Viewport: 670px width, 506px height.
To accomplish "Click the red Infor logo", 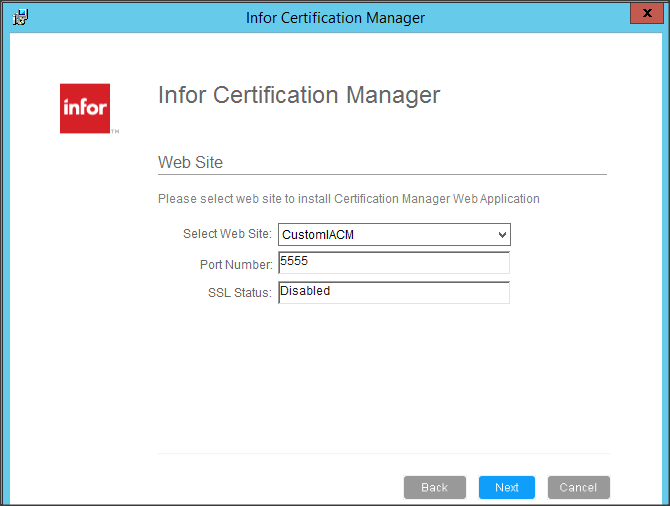I will [85, 108].
